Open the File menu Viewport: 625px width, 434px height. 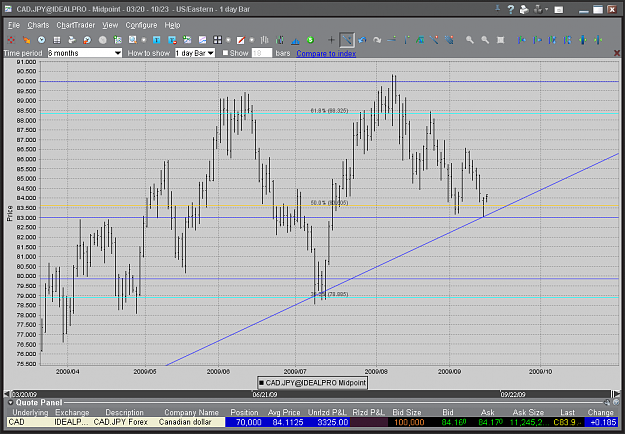[x=14, y=25]
